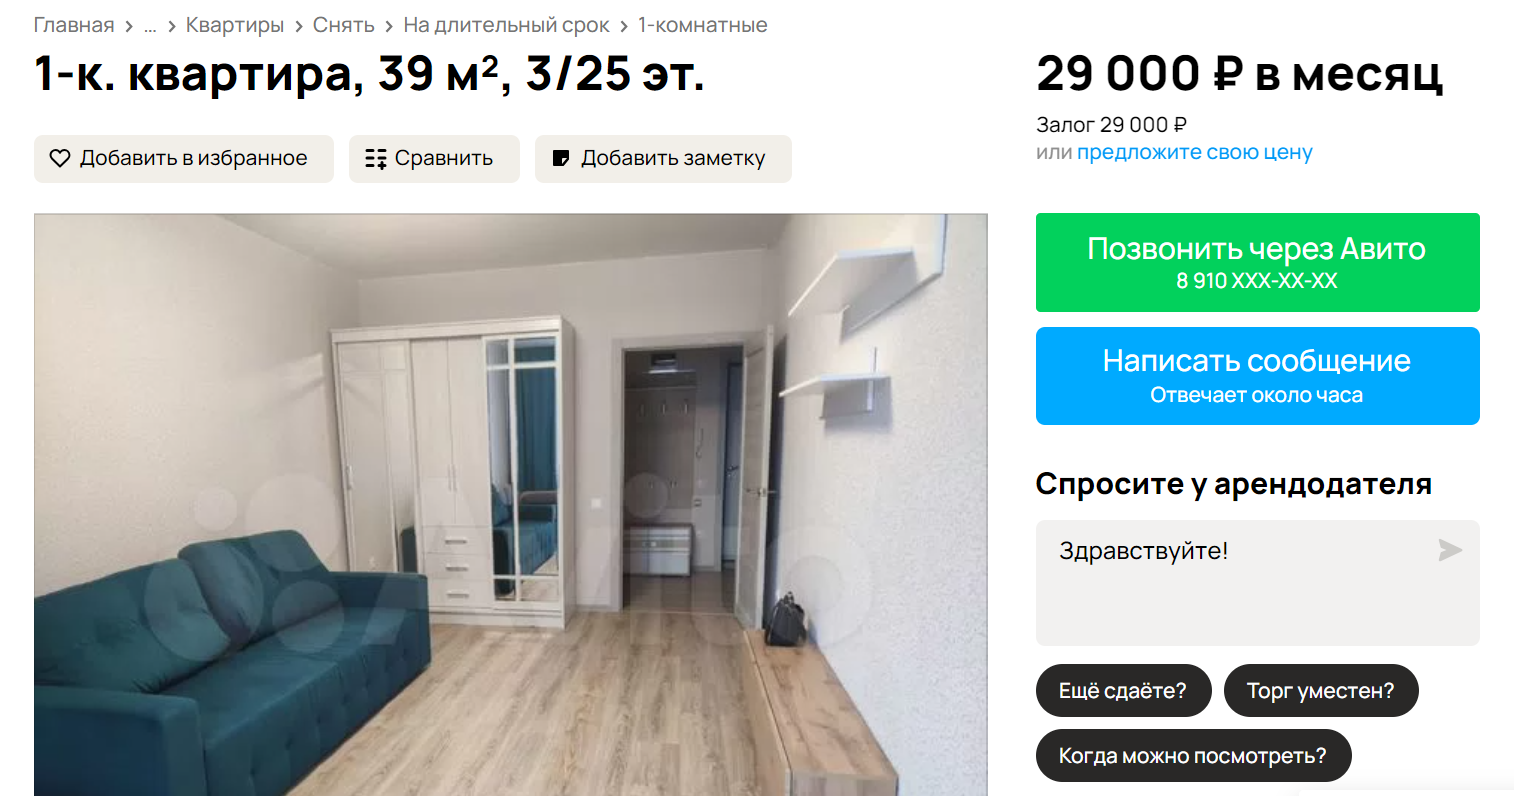Open the Снять breadcrumb
This screenshot has width=1514, height=796.
343,25
